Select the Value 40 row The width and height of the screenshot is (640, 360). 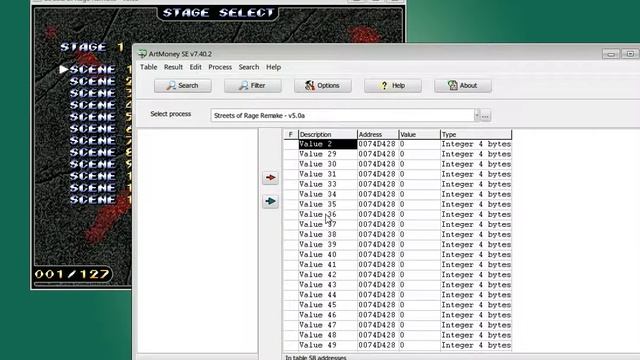398,255
